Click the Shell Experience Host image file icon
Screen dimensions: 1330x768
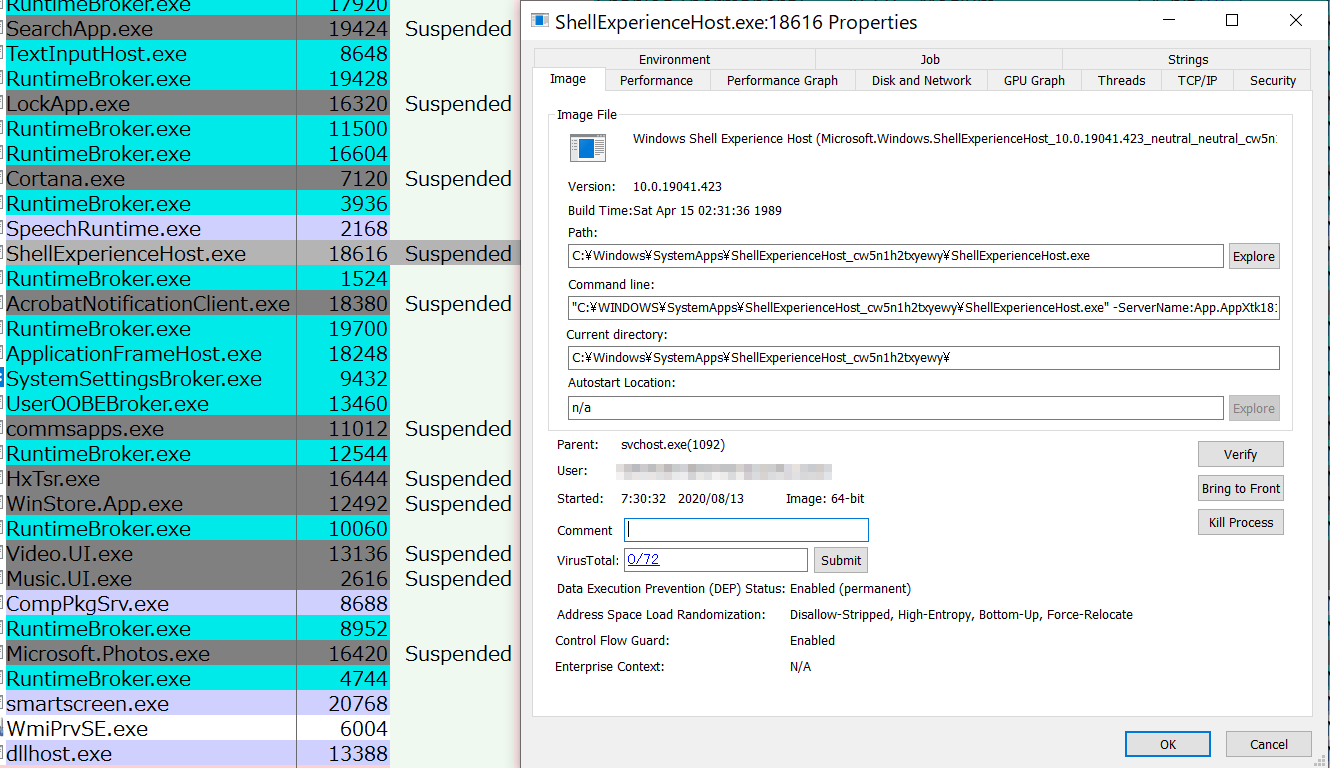pos(588,148)
